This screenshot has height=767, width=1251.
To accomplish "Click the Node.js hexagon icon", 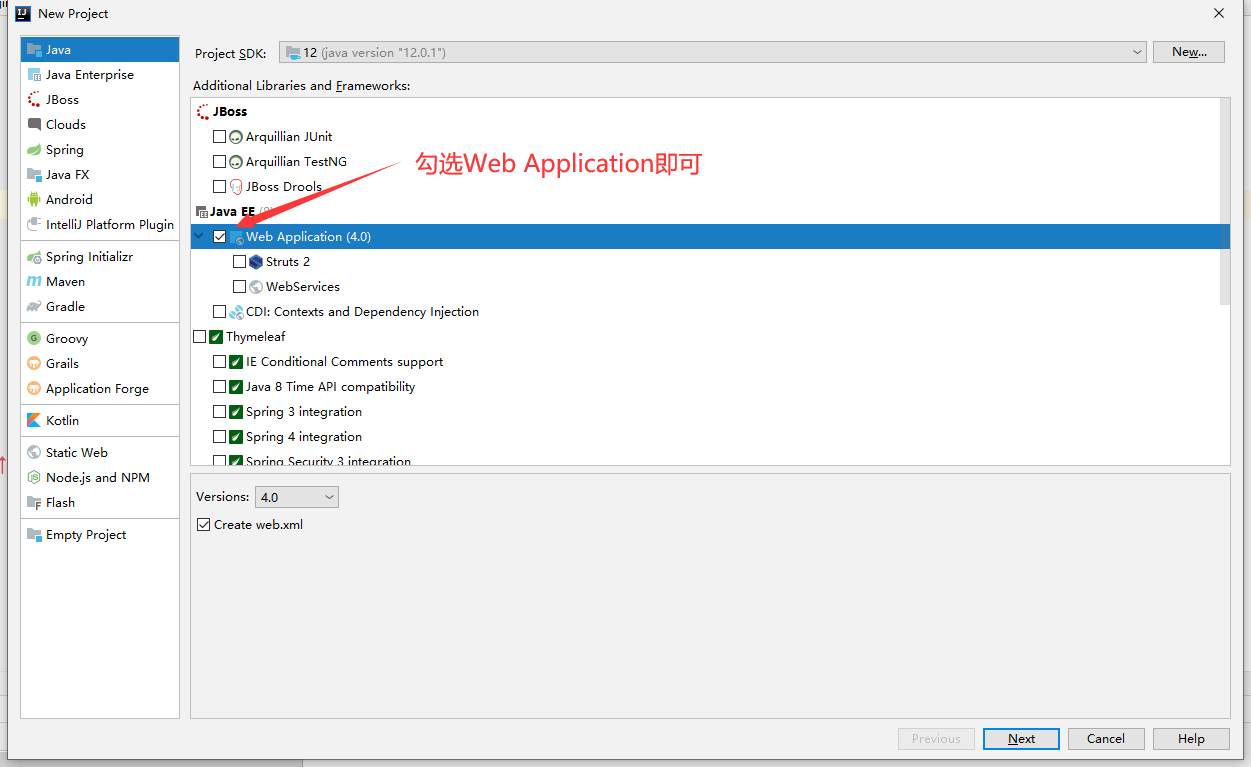I will 34,478.
